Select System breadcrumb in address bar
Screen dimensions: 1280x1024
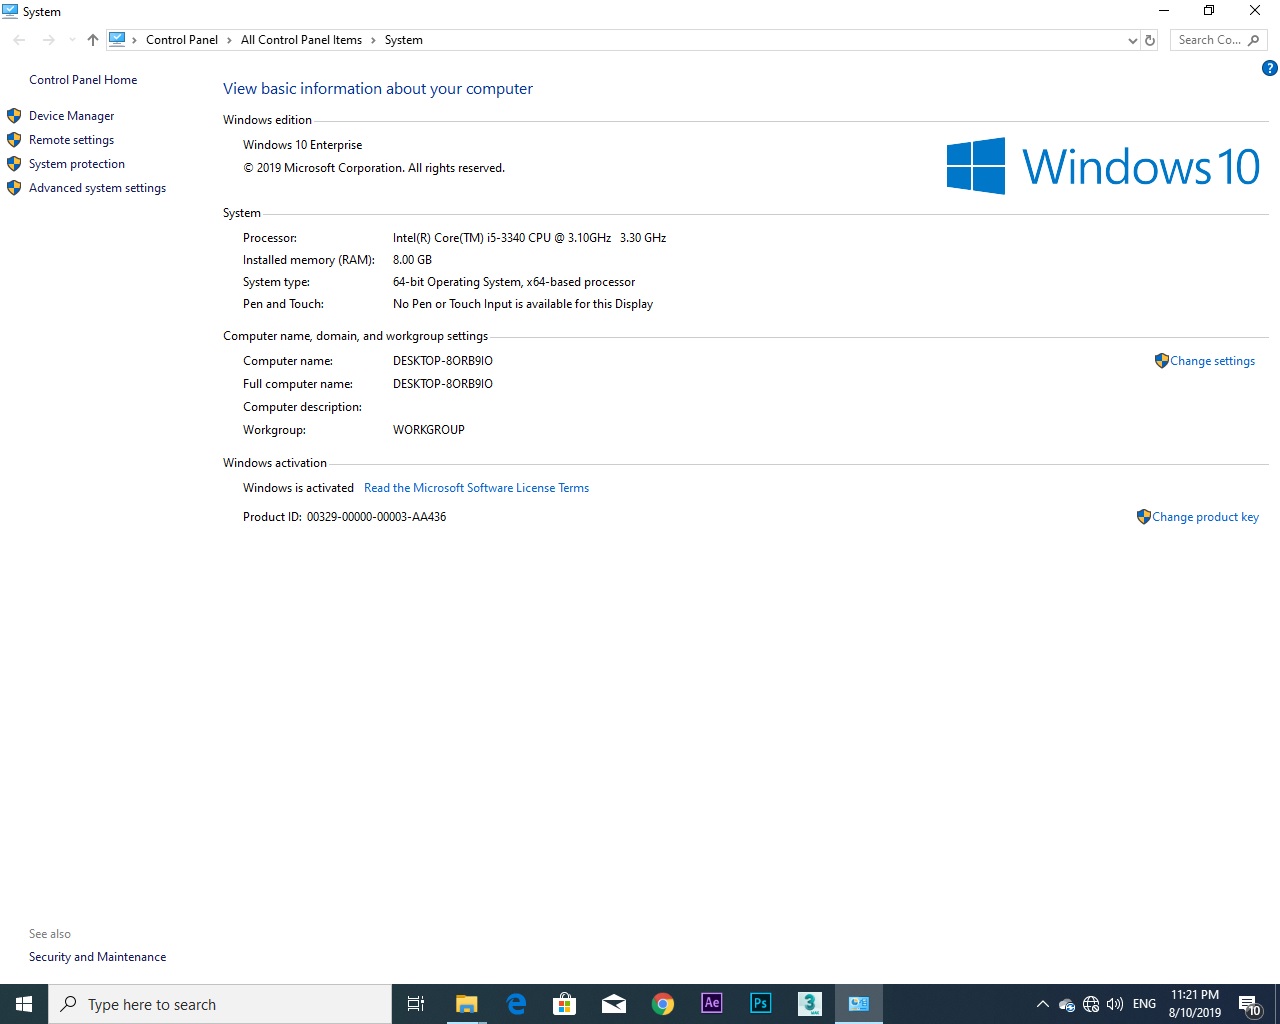404,40
